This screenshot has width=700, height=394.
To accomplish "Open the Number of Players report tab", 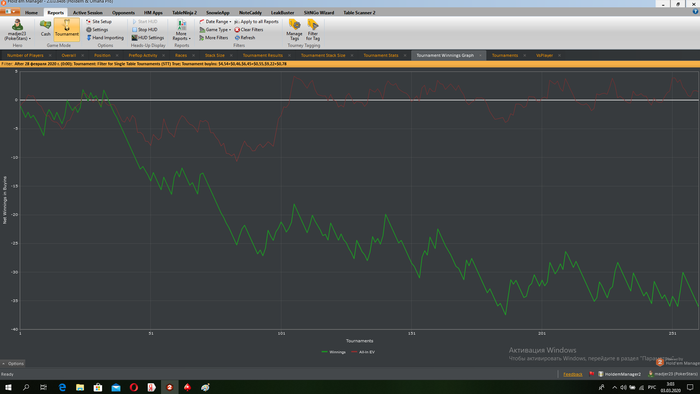I will pos(25,55).
